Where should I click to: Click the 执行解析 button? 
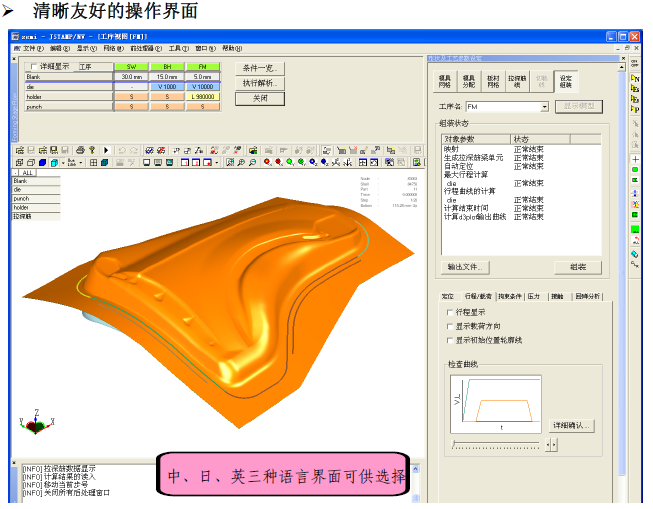(260, 83)
